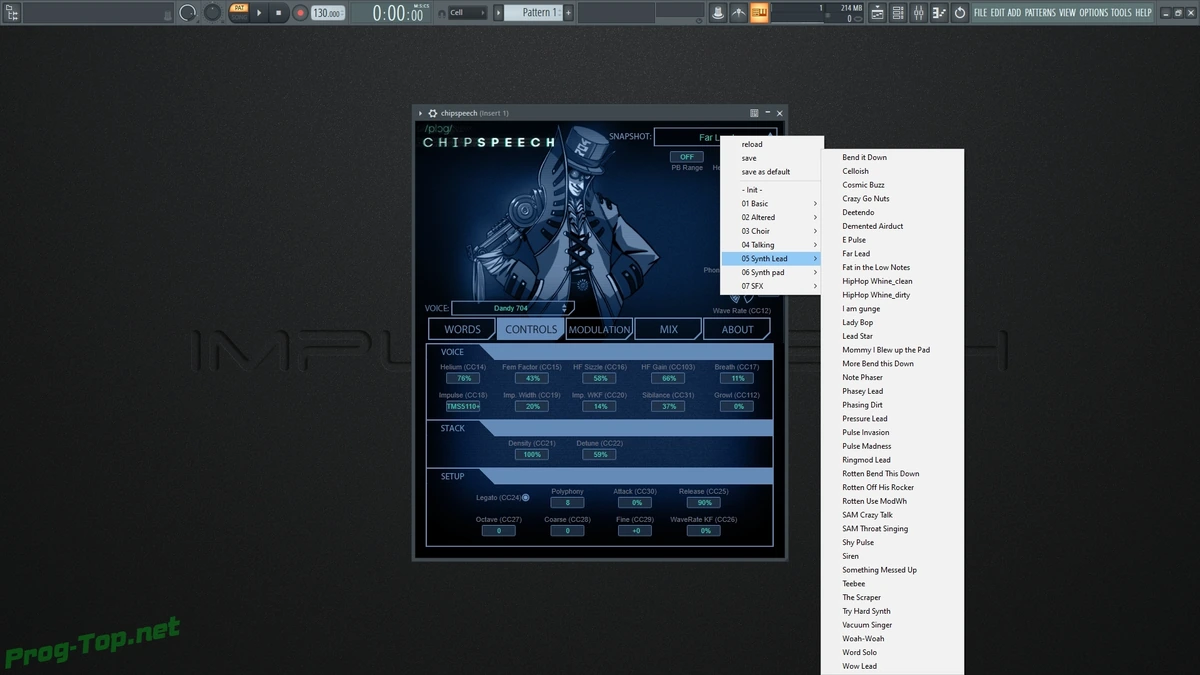The image size is (1200, 675).
Task: Open the EDIT menu
Action: click(x=997, y=13)
